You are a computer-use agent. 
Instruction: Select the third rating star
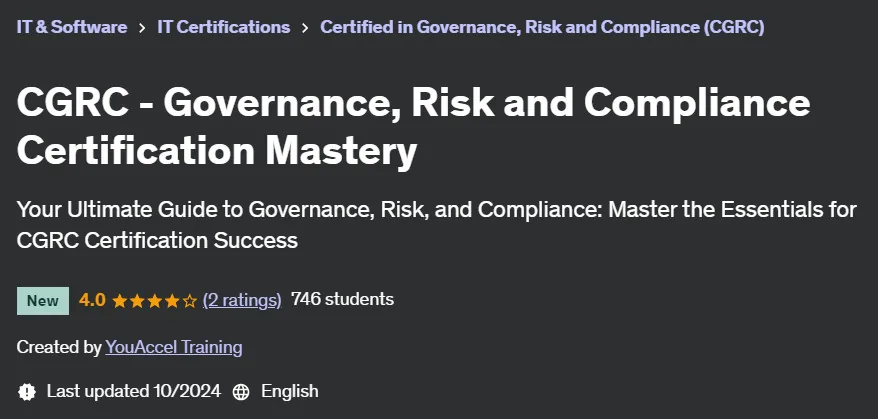[x=155, y=301]
